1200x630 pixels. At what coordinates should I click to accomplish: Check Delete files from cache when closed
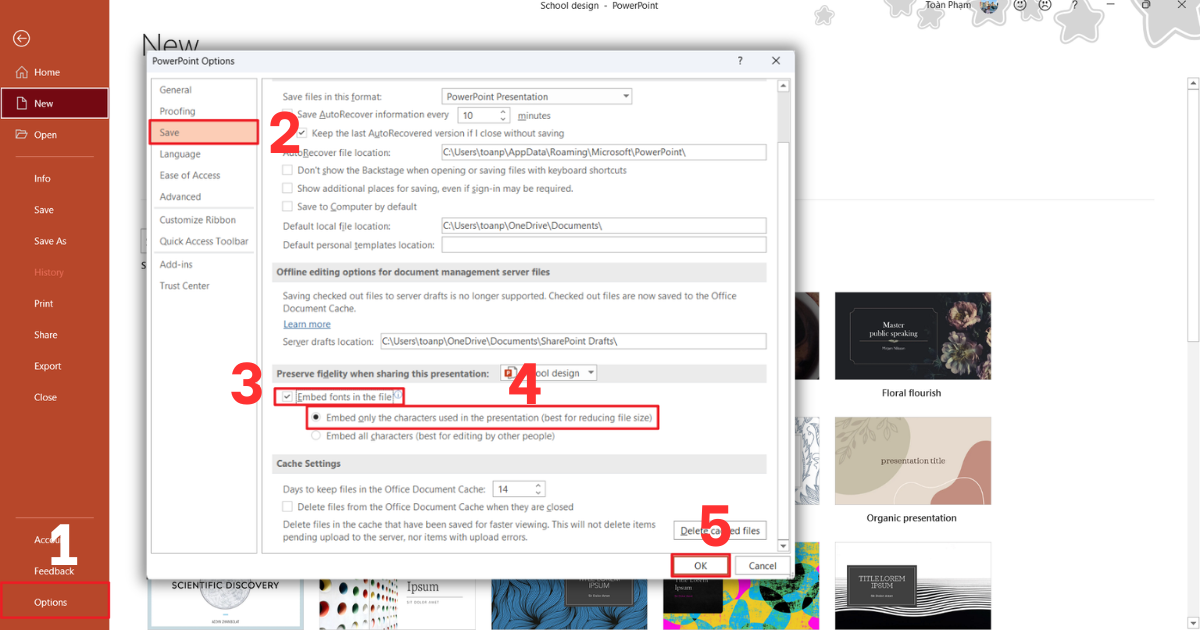click(x=288, y=507)
